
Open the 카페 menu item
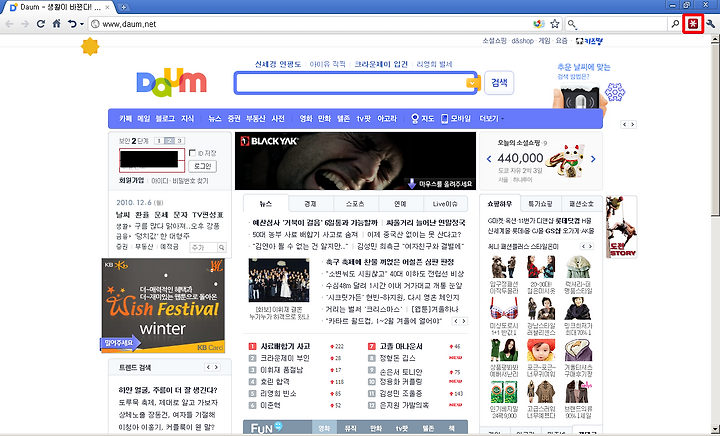125,118
